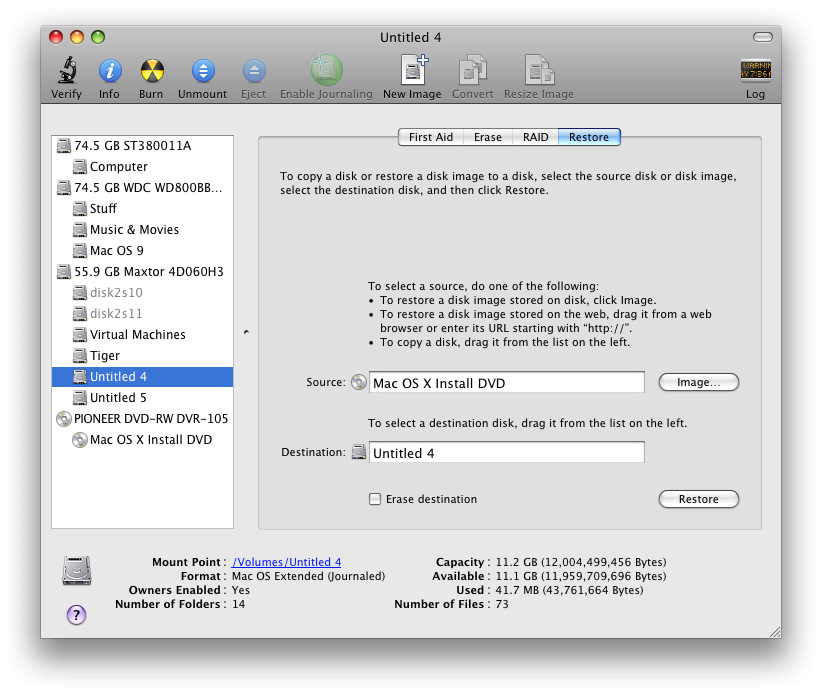The width and height of the screenshot is (822, 694).
Task: Click the Verify microscope icon
Action: pyautogui.click(x=67, y=70)
